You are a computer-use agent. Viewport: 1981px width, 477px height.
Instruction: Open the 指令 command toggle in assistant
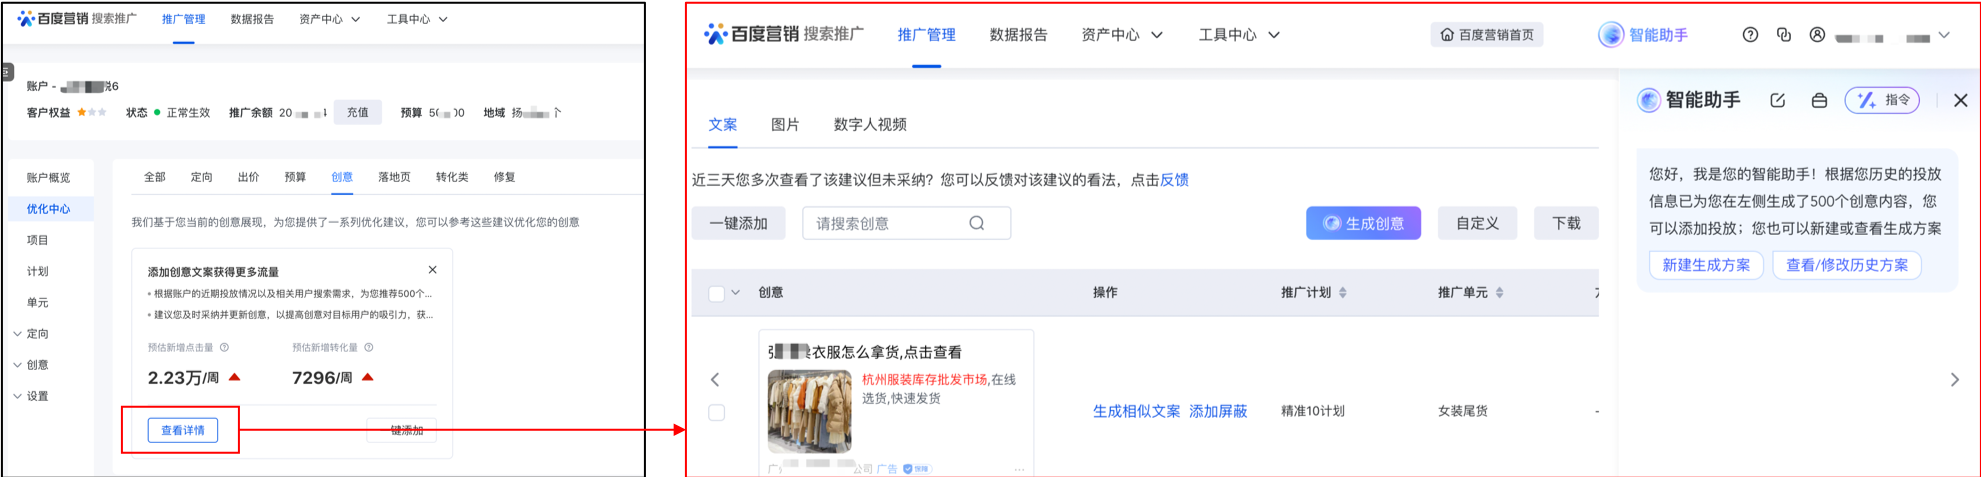click(x=1882, y=100)
